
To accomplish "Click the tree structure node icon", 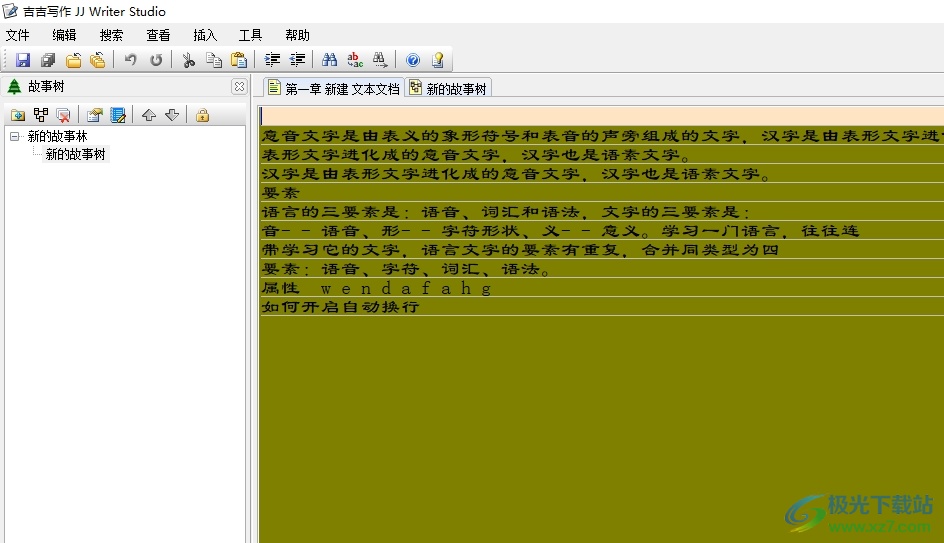I will (x=41, y=115).
